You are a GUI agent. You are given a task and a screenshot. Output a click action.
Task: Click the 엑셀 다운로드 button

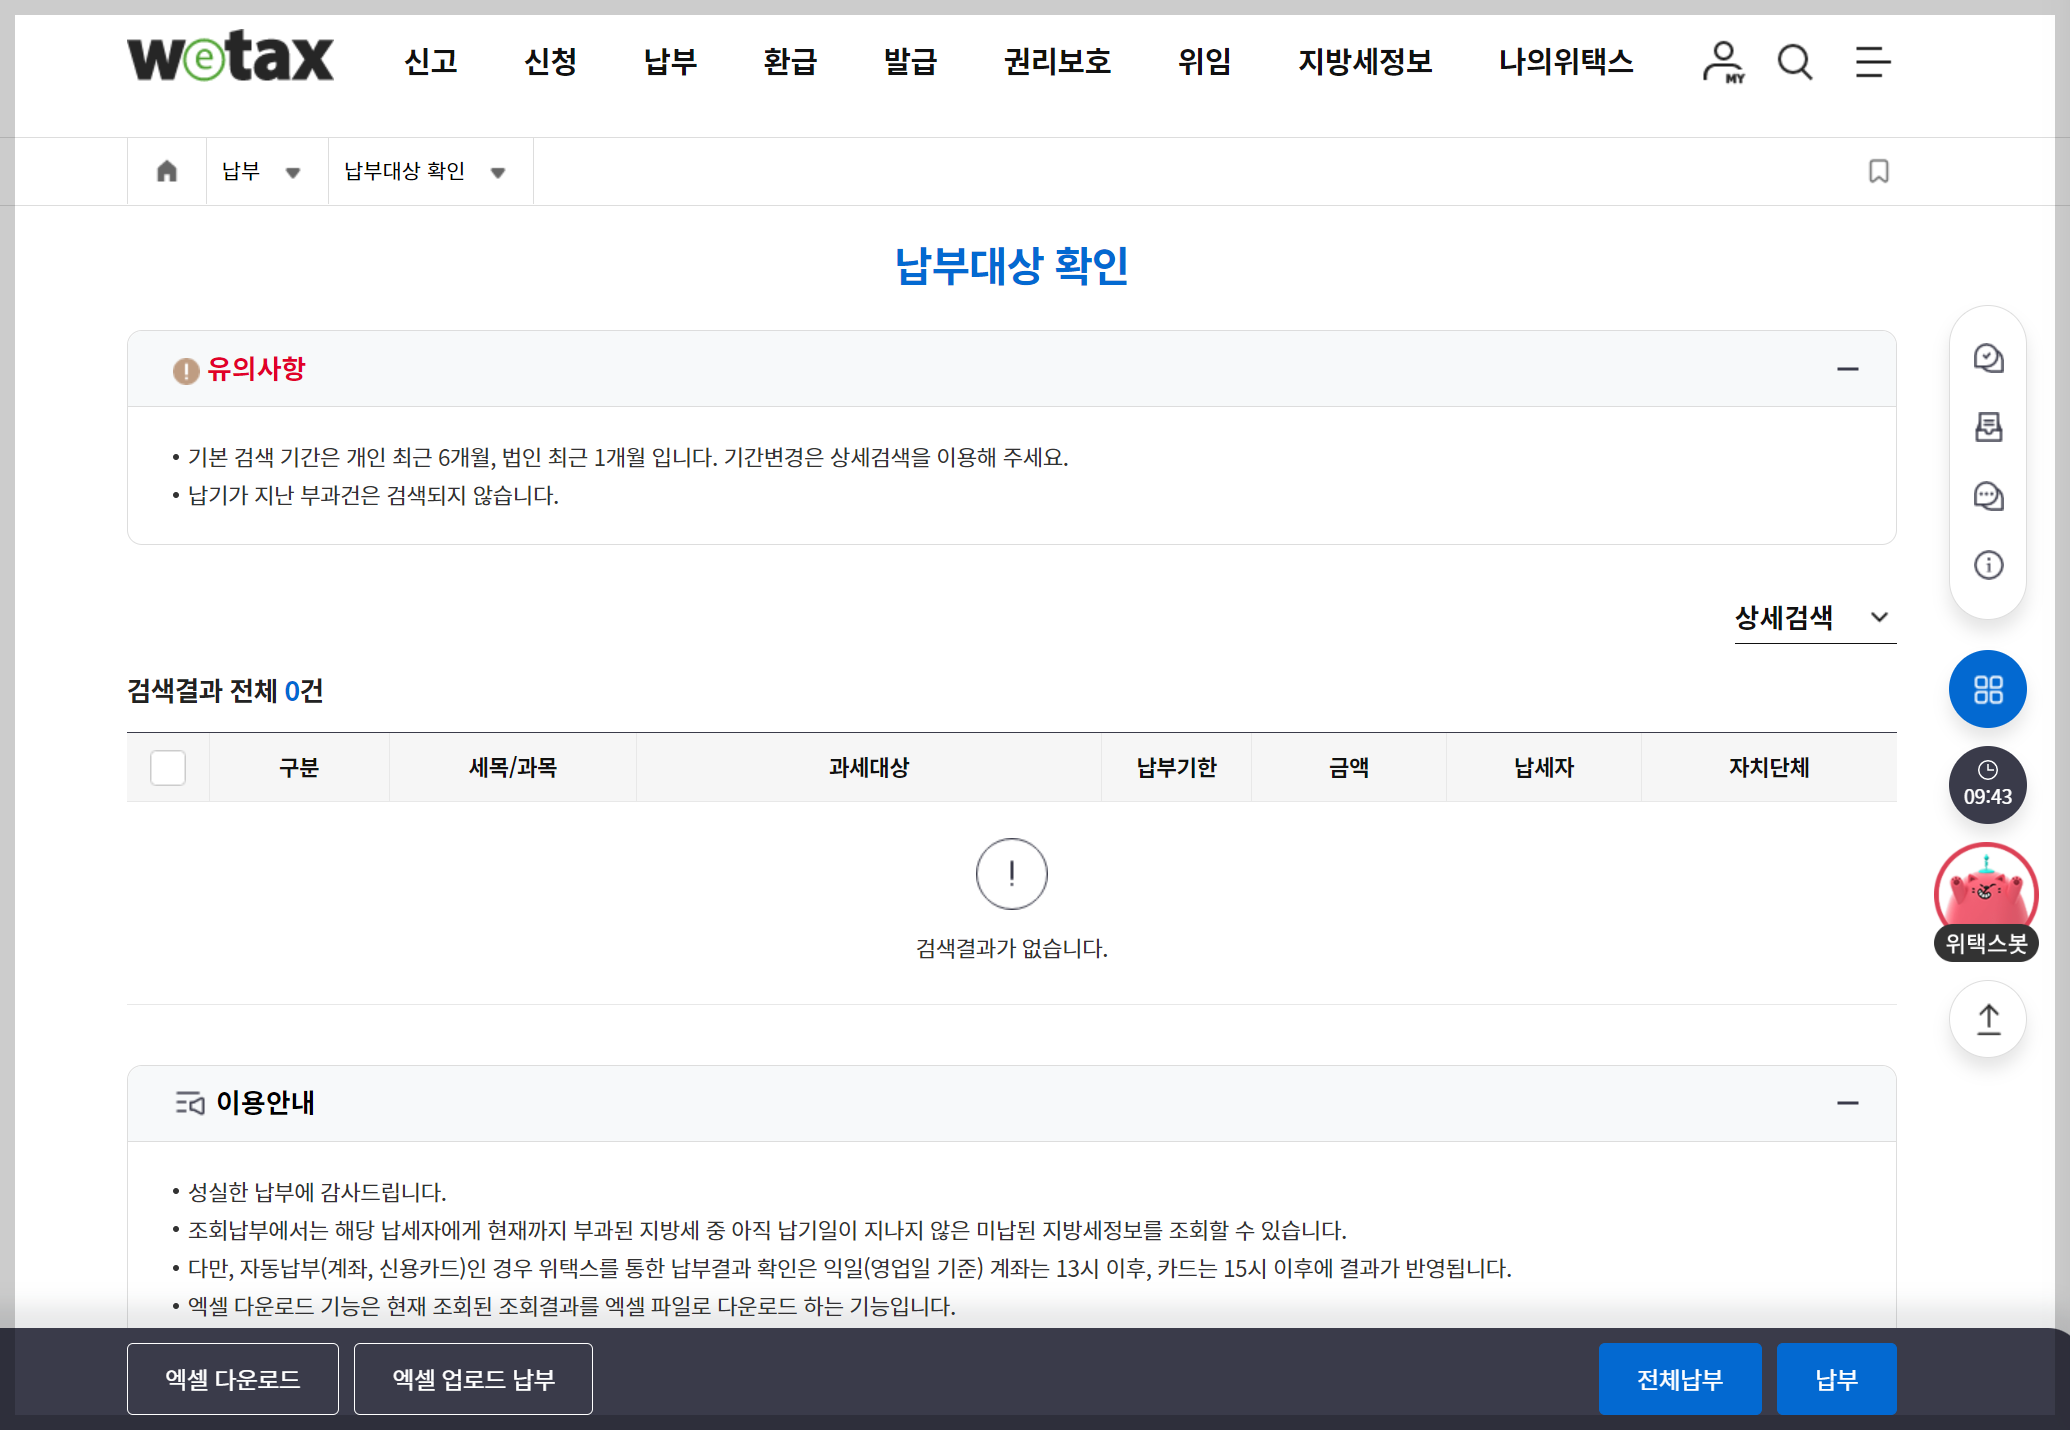pyautogui.click(x=233, y=1379)
